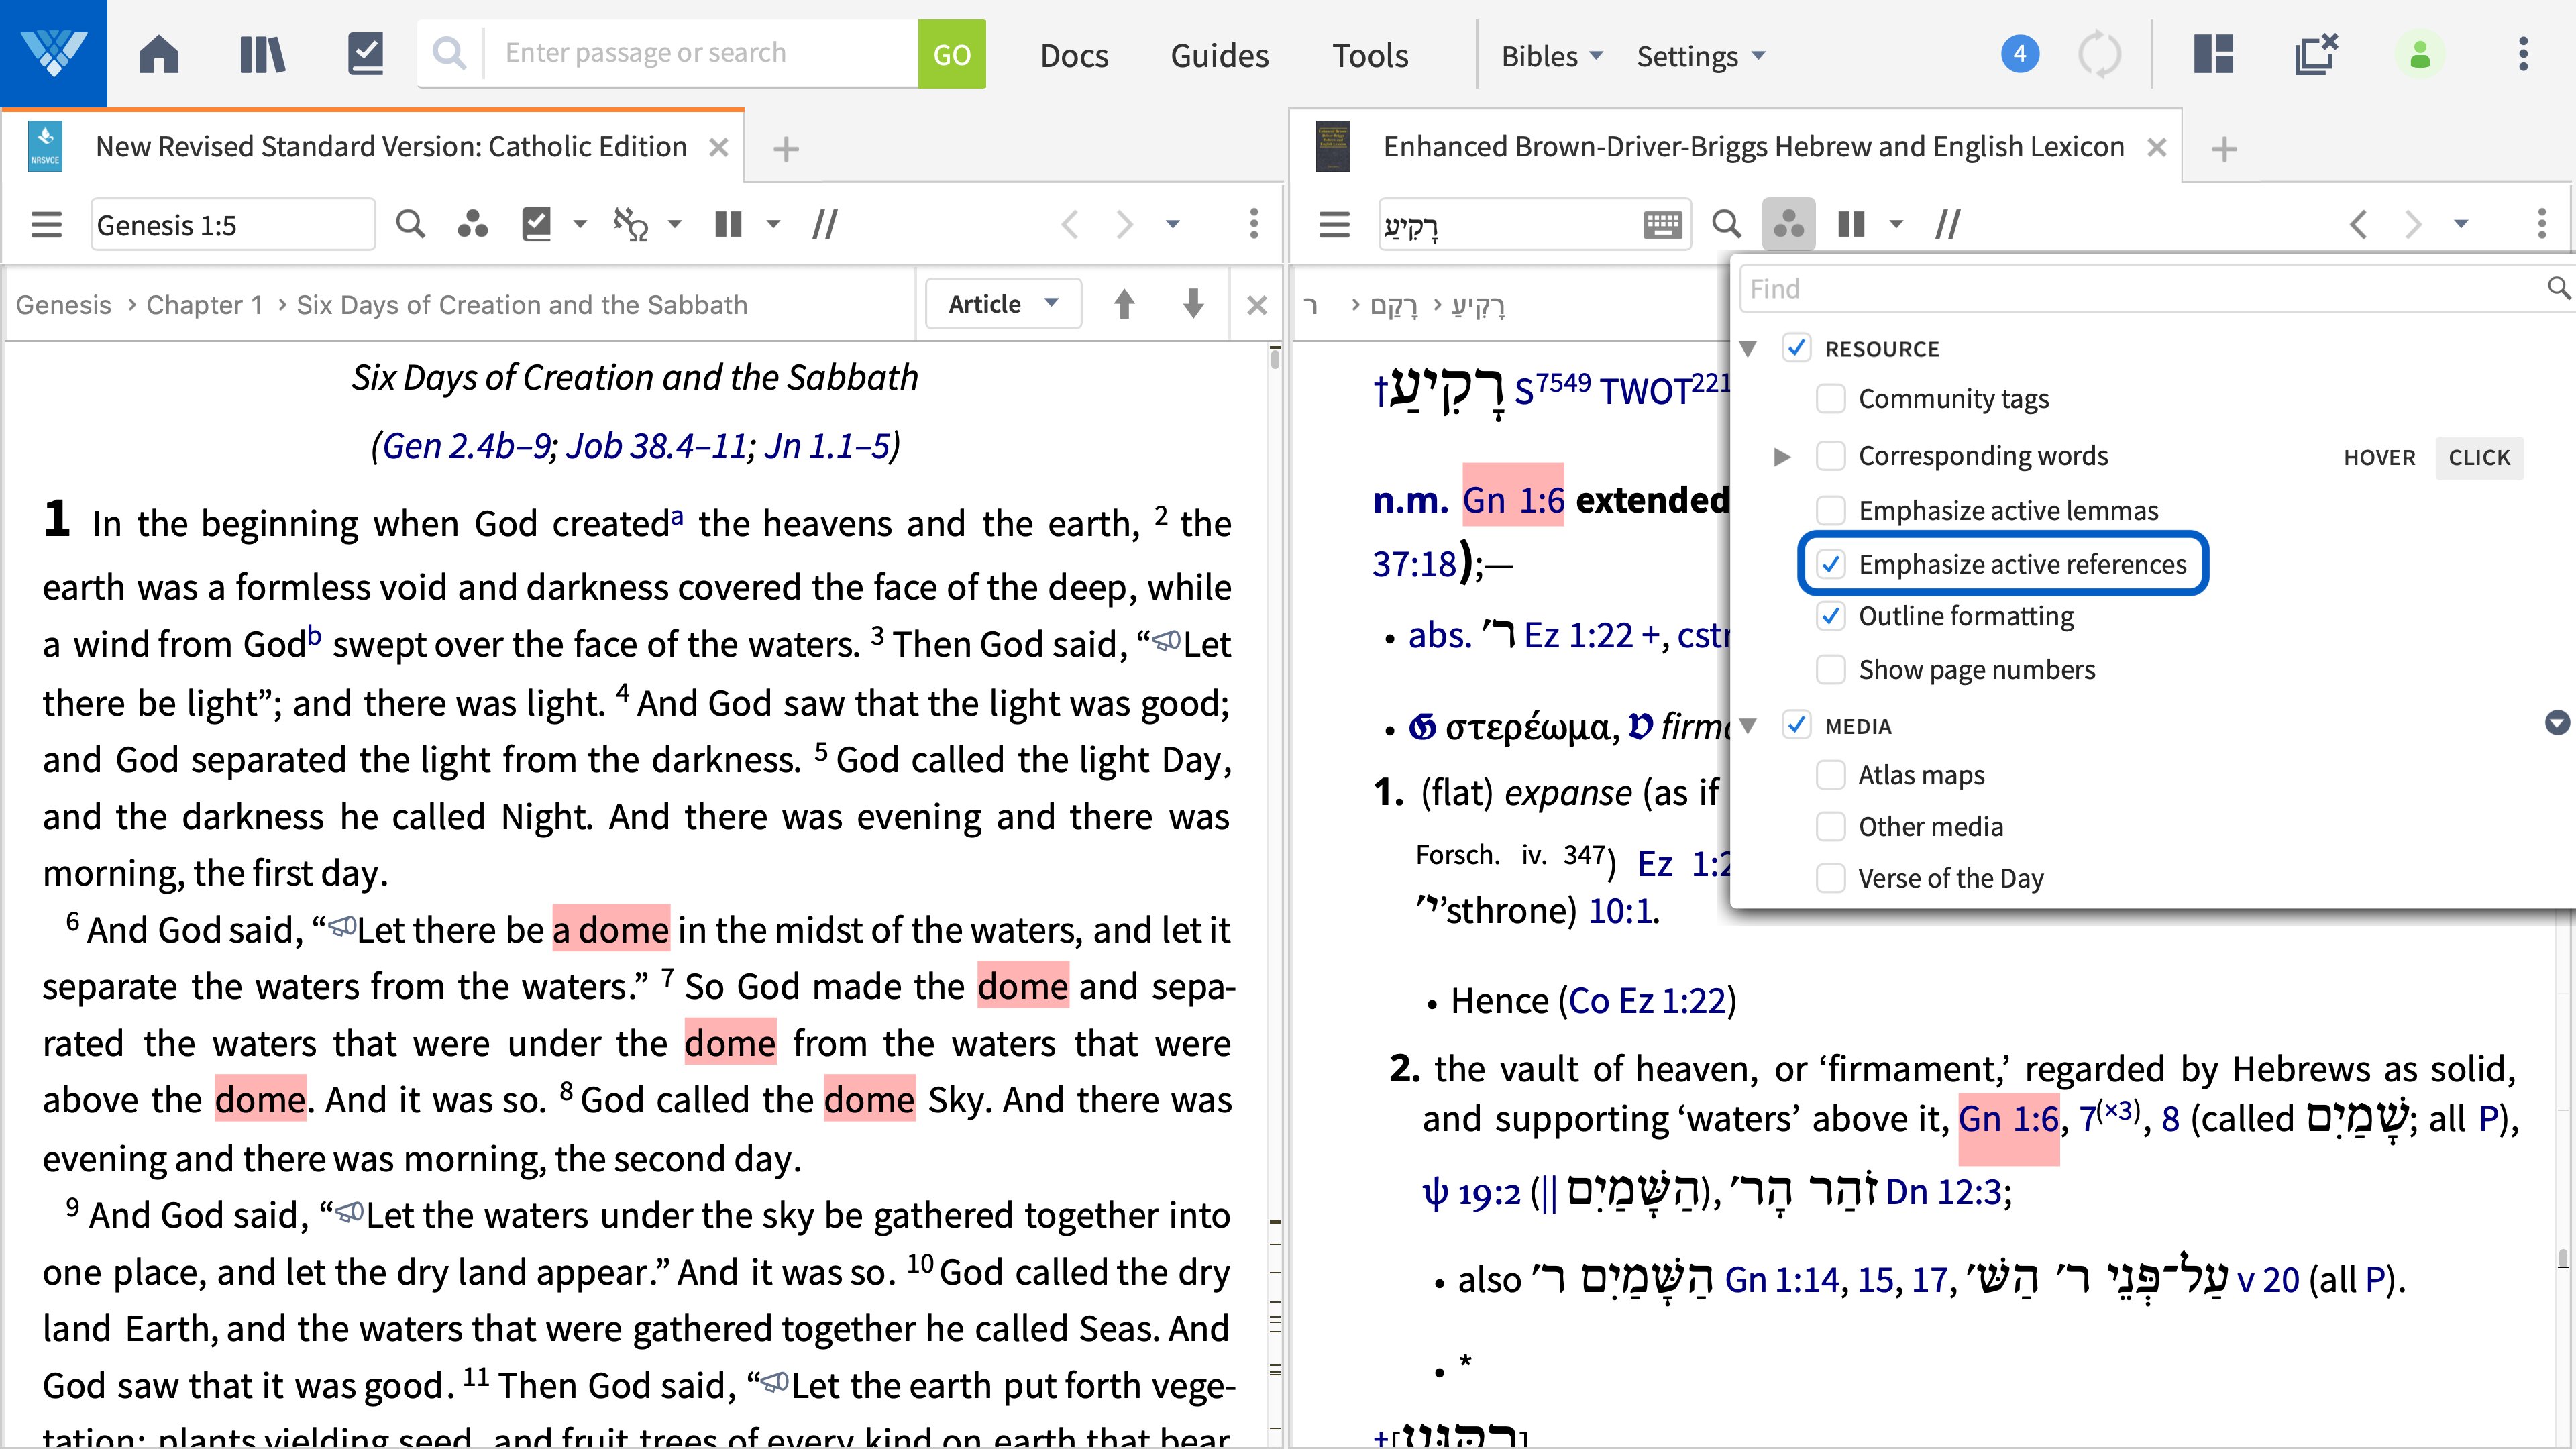Open the Factbook checkmark icon in top bar
Viewport: 2576px width, 1449px height.
click(365, 54)
